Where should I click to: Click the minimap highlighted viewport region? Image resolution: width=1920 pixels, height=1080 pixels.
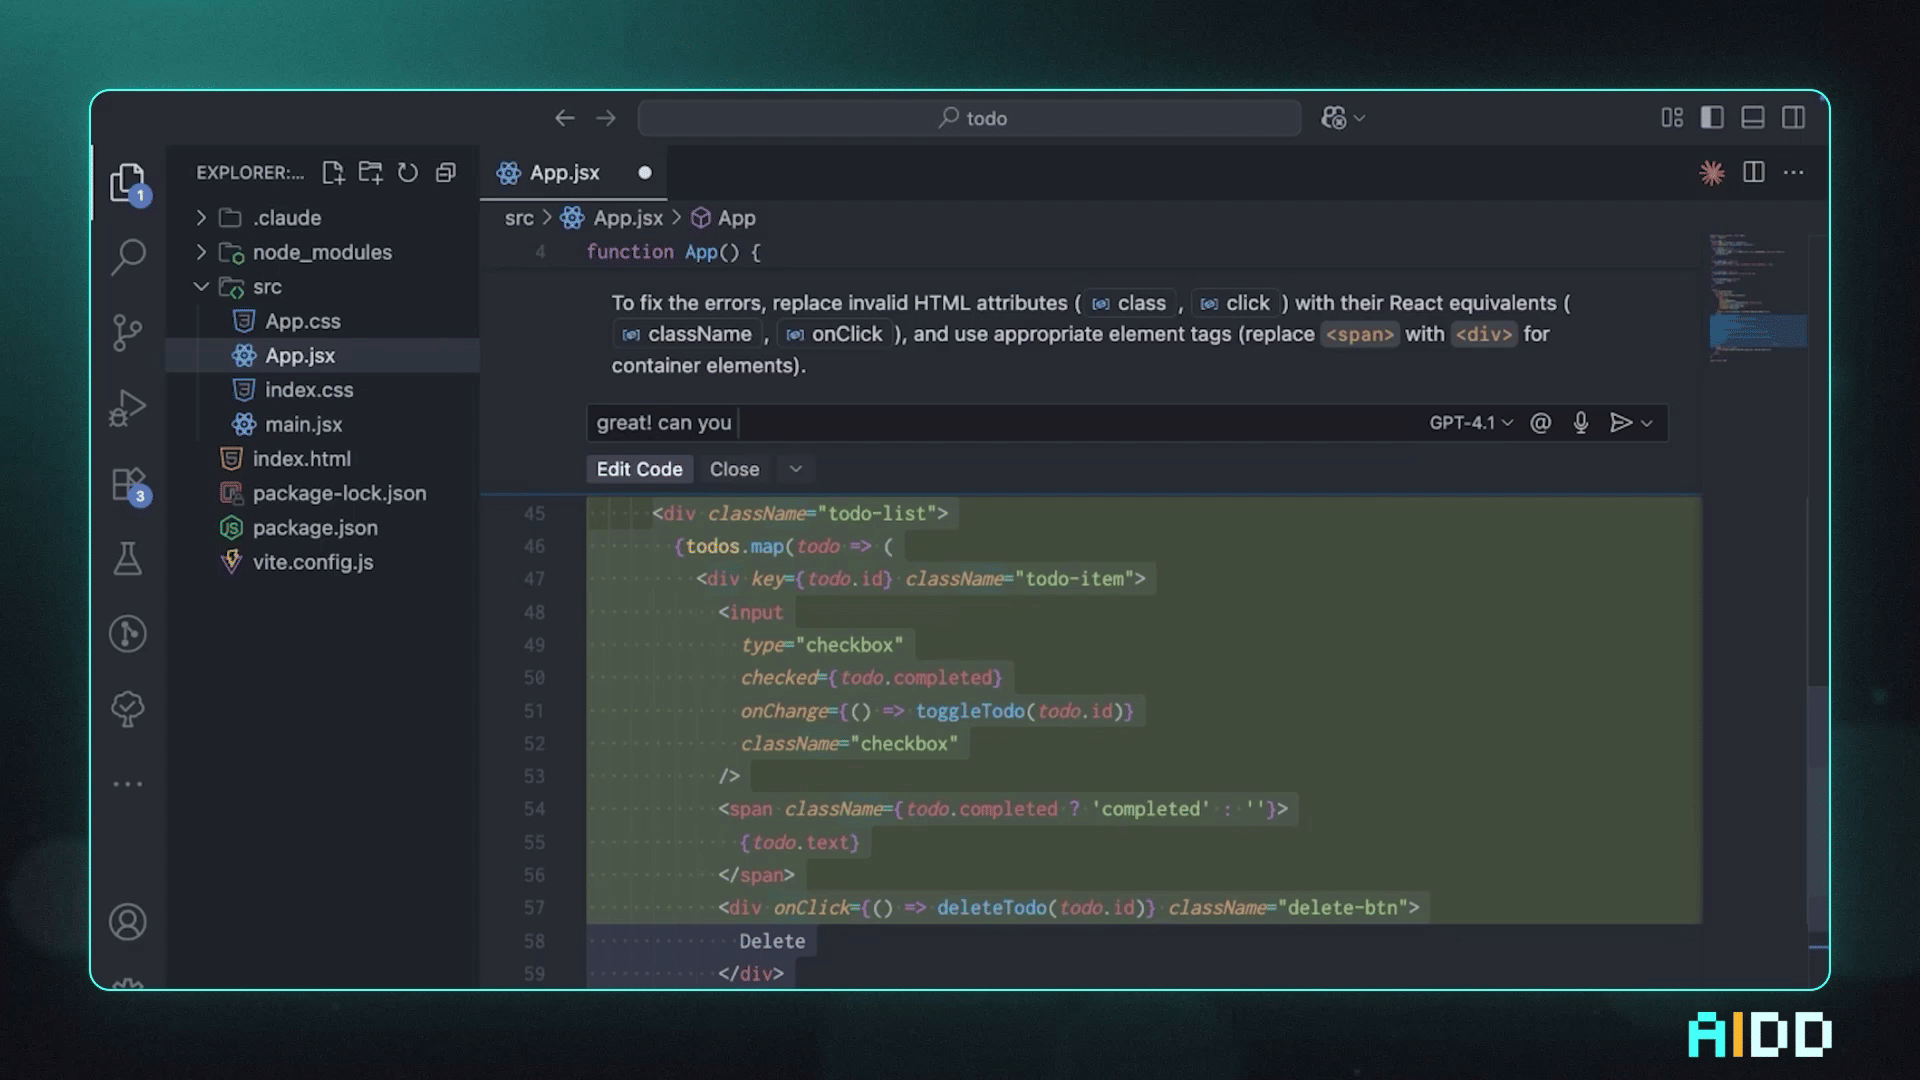(1757, 331)
